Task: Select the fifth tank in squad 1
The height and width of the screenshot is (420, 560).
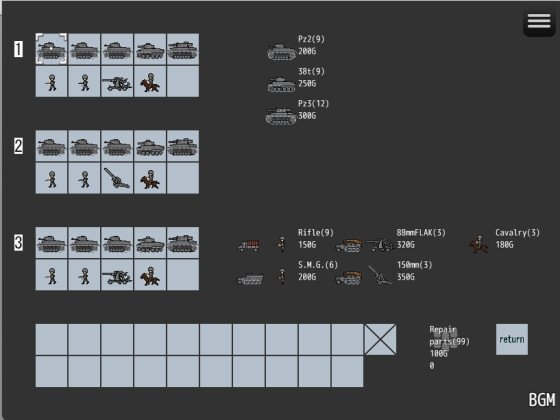Action: click(x=183, y=49)
